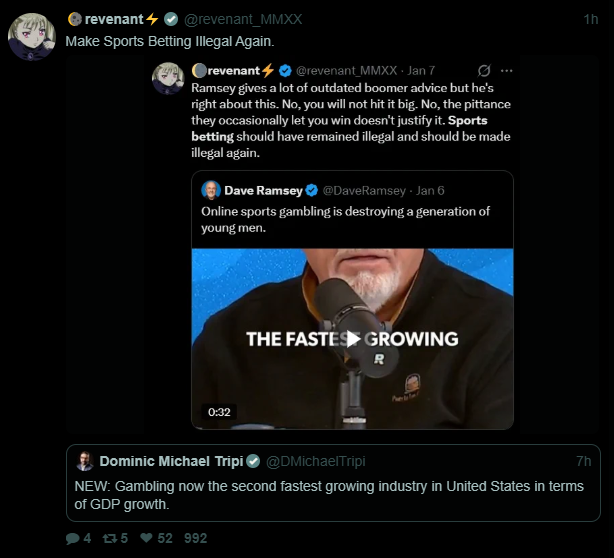Click the reply comment bubble icon
Screen dimensions: 614x558
[x=72, y=538]
